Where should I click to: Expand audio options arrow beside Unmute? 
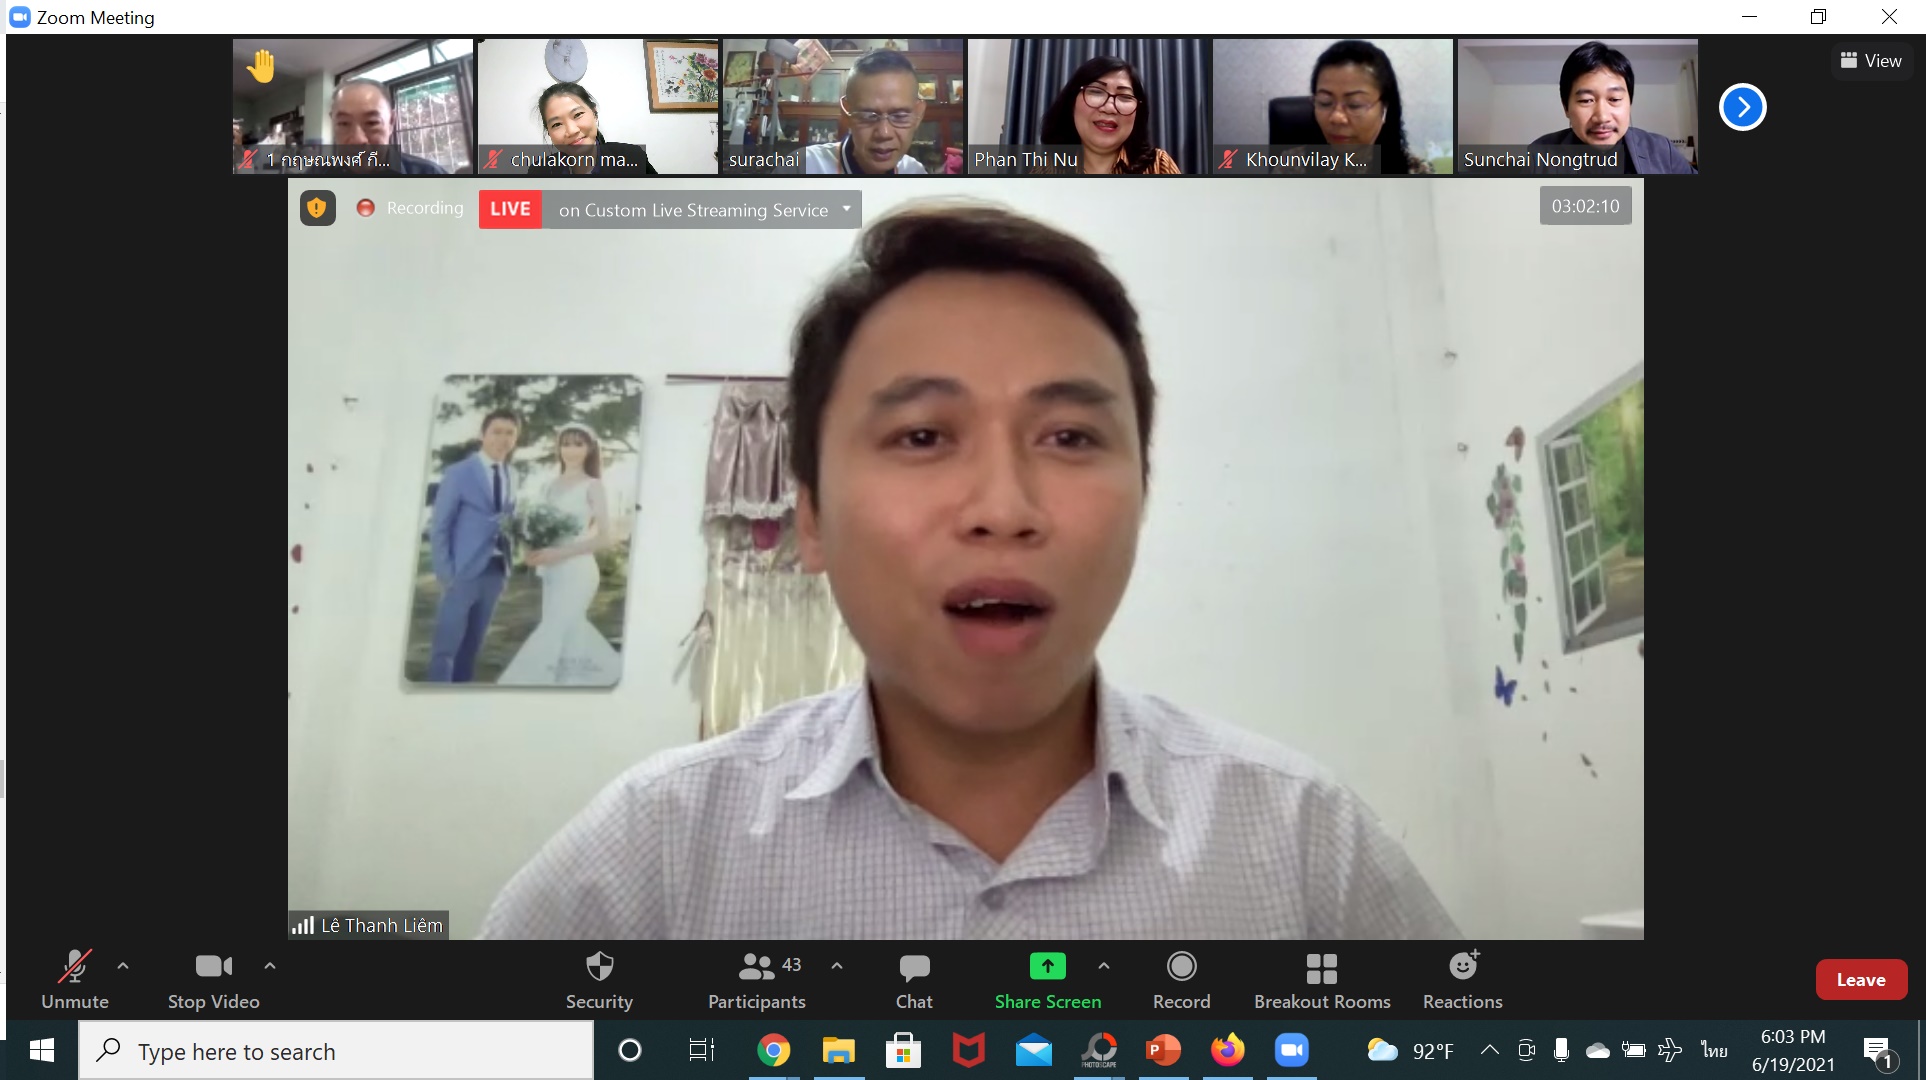123,966
